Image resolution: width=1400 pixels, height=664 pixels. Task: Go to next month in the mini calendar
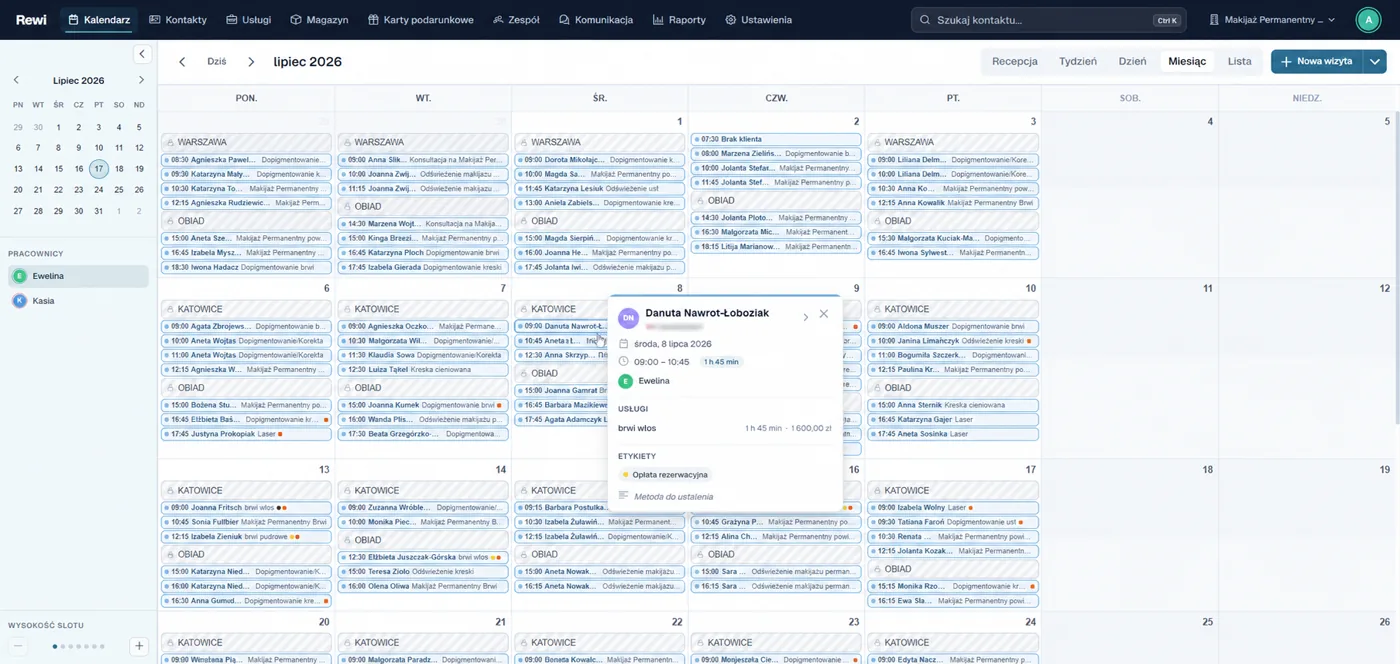[141, 80]
